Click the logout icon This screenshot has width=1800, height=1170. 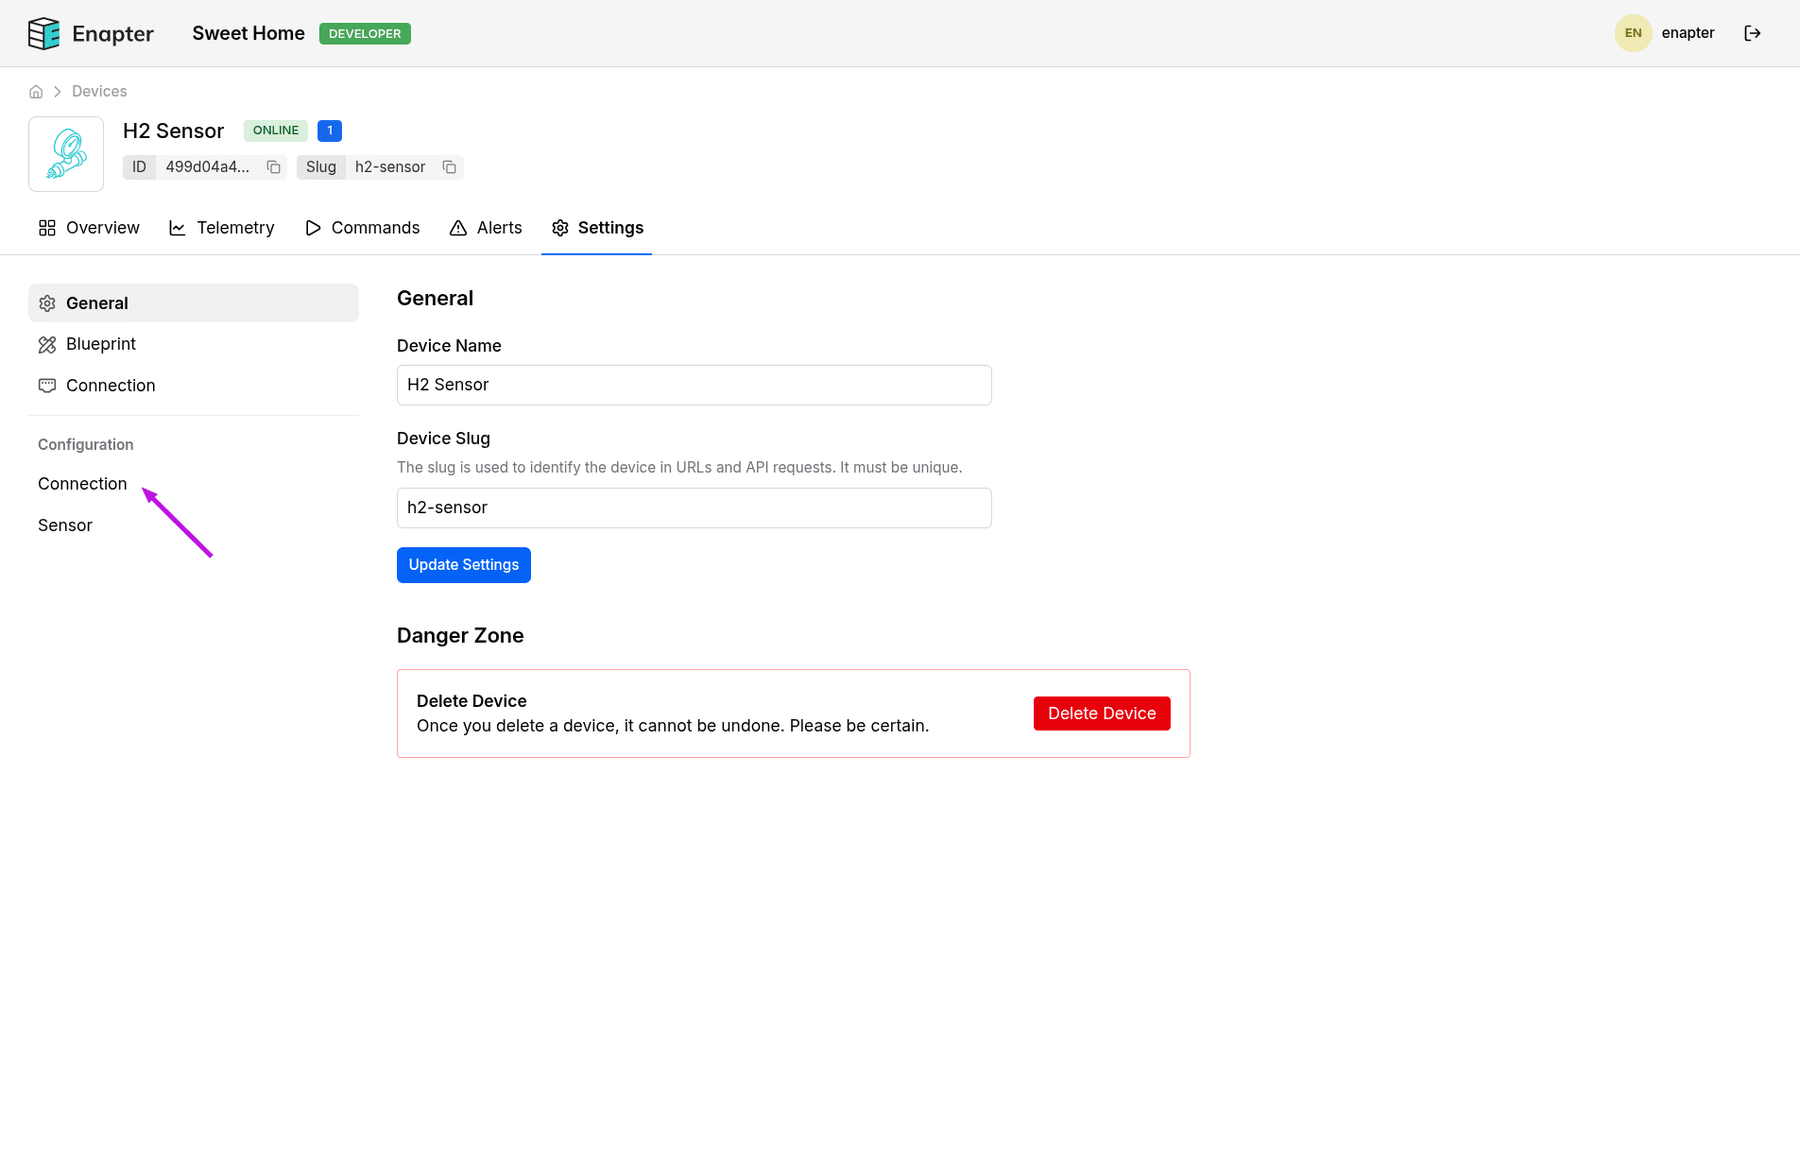click(x=1752, y=33)
